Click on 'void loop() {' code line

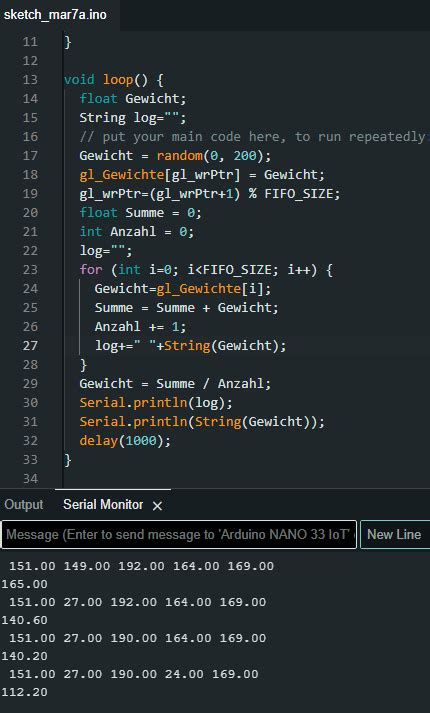coord(113,80)
